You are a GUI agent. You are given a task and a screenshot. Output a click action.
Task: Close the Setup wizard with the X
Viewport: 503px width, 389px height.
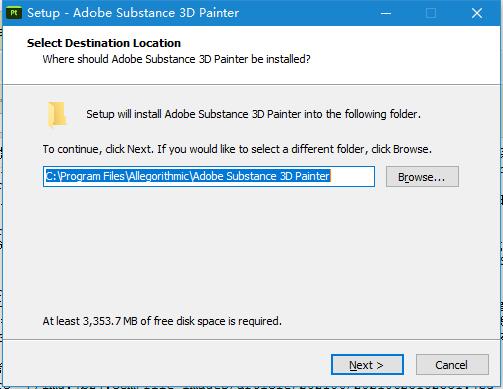click(477, 13)
